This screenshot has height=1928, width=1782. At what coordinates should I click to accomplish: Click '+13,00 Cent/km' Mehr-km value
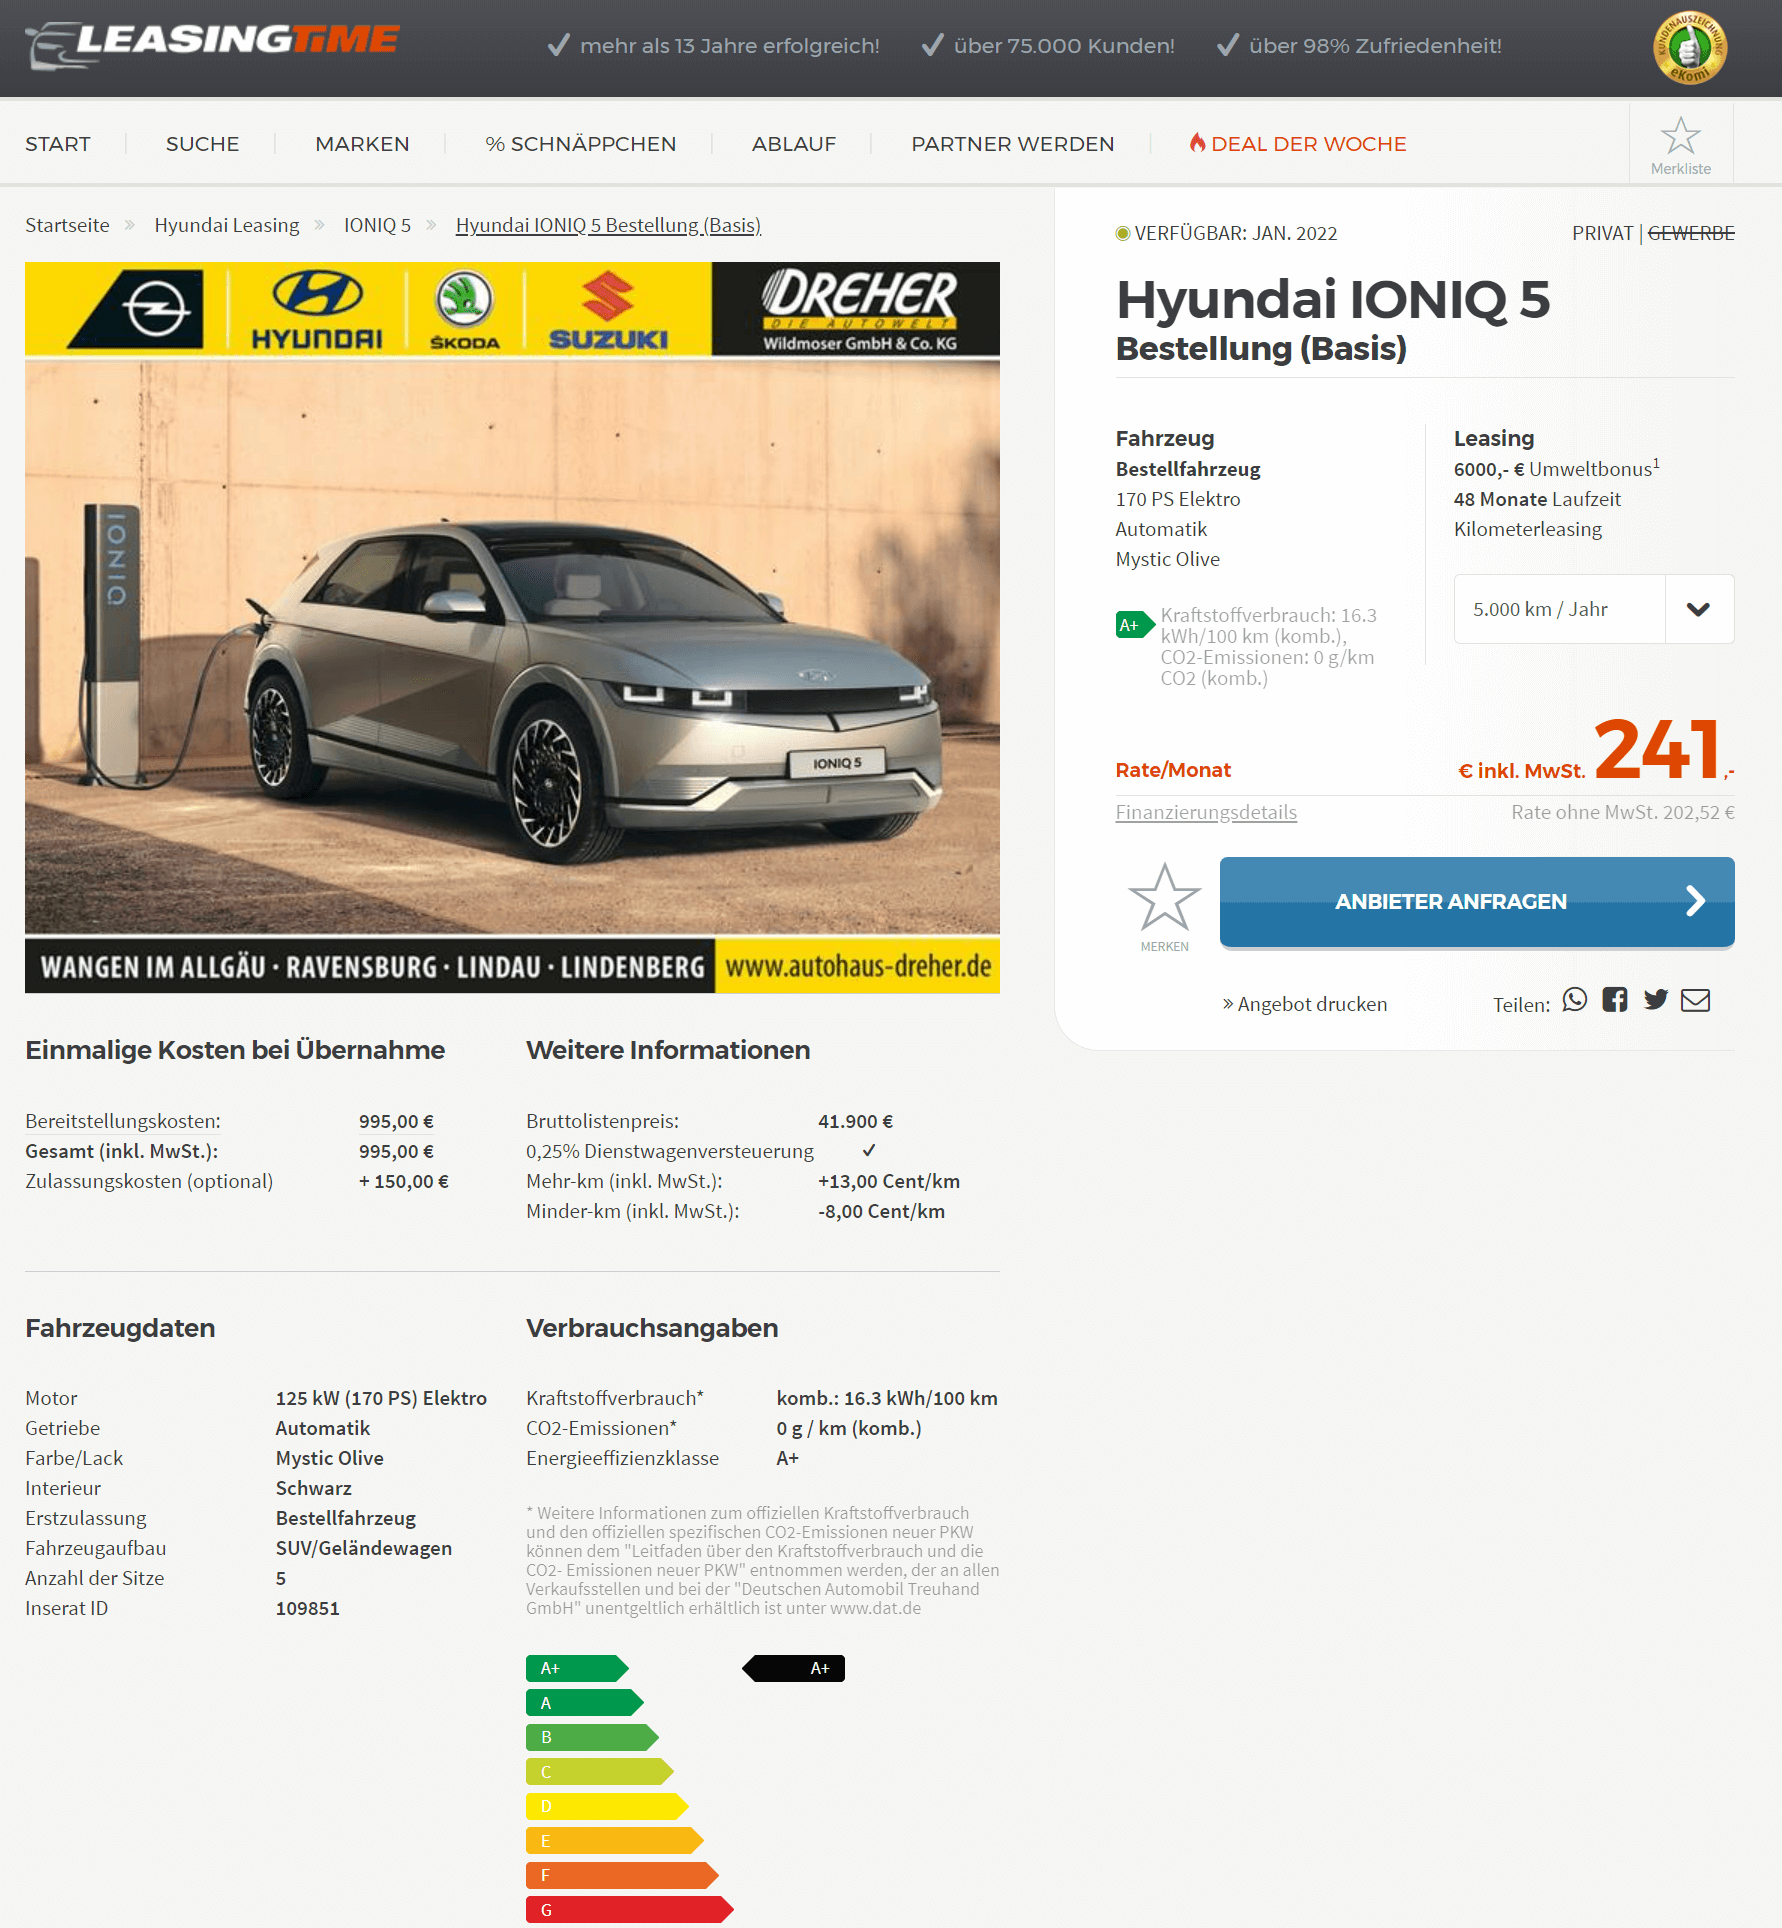coord(889,1181)
